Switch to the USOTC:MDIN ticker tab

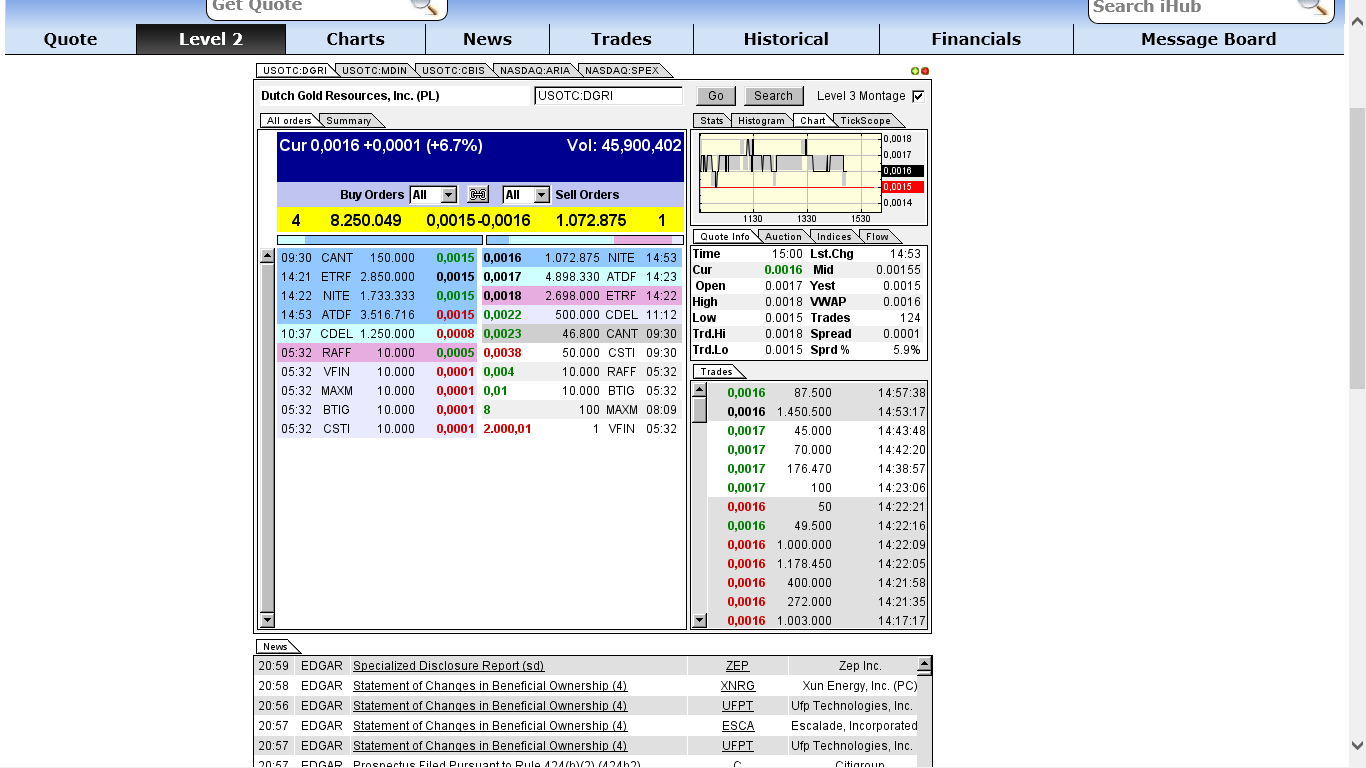(373, 71)
